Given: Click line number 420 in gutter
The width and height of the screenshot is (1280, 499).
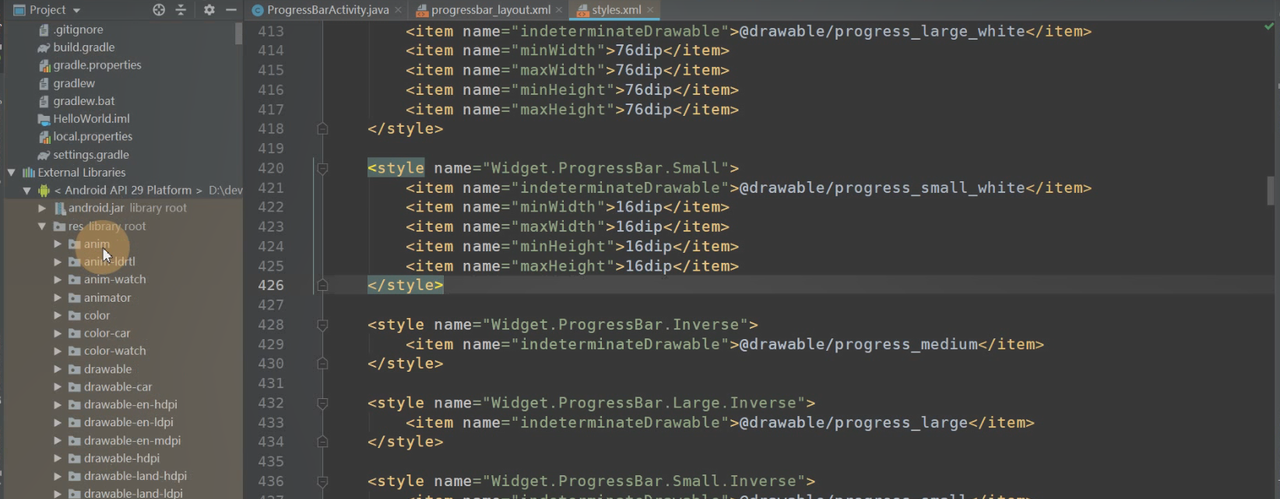Looking at the screenshot, I should point(271,168).
